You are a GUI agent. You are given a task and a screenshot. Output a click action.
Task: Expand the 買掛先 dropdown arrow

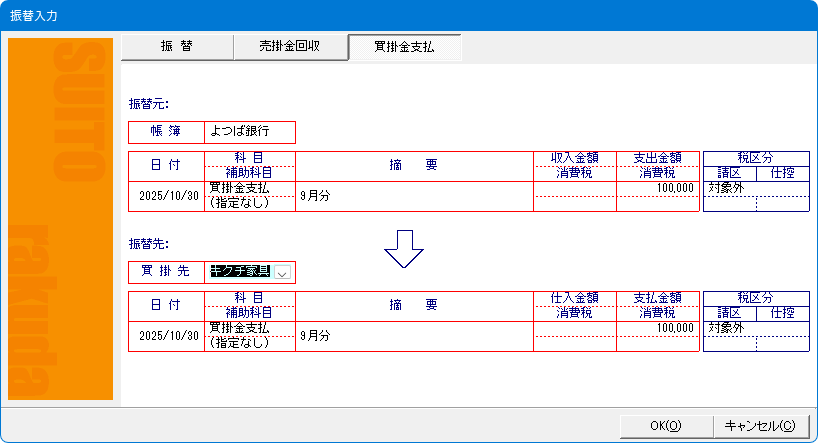click(283, 273)
